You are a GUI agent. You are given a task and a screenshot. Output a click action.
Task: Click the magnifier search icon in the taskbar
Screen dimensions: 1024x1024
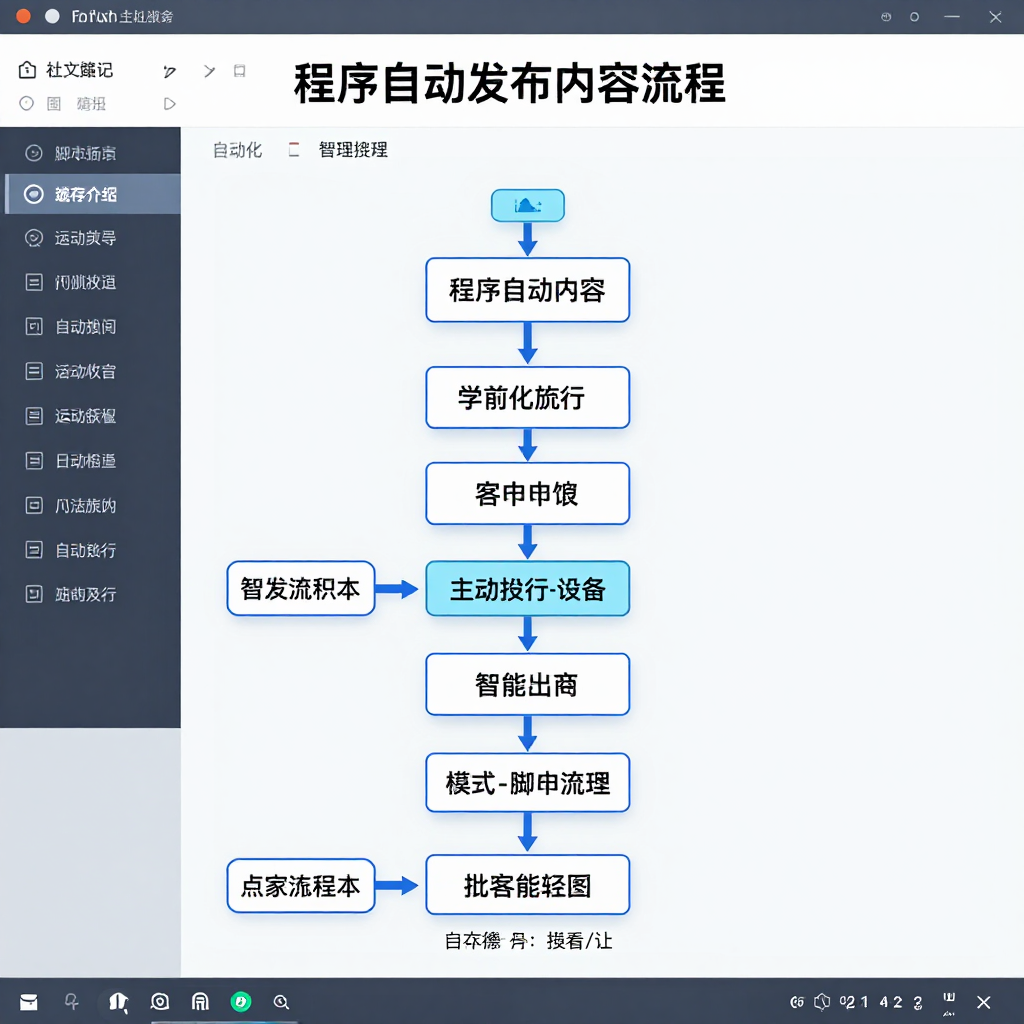tap(281, 1002)
